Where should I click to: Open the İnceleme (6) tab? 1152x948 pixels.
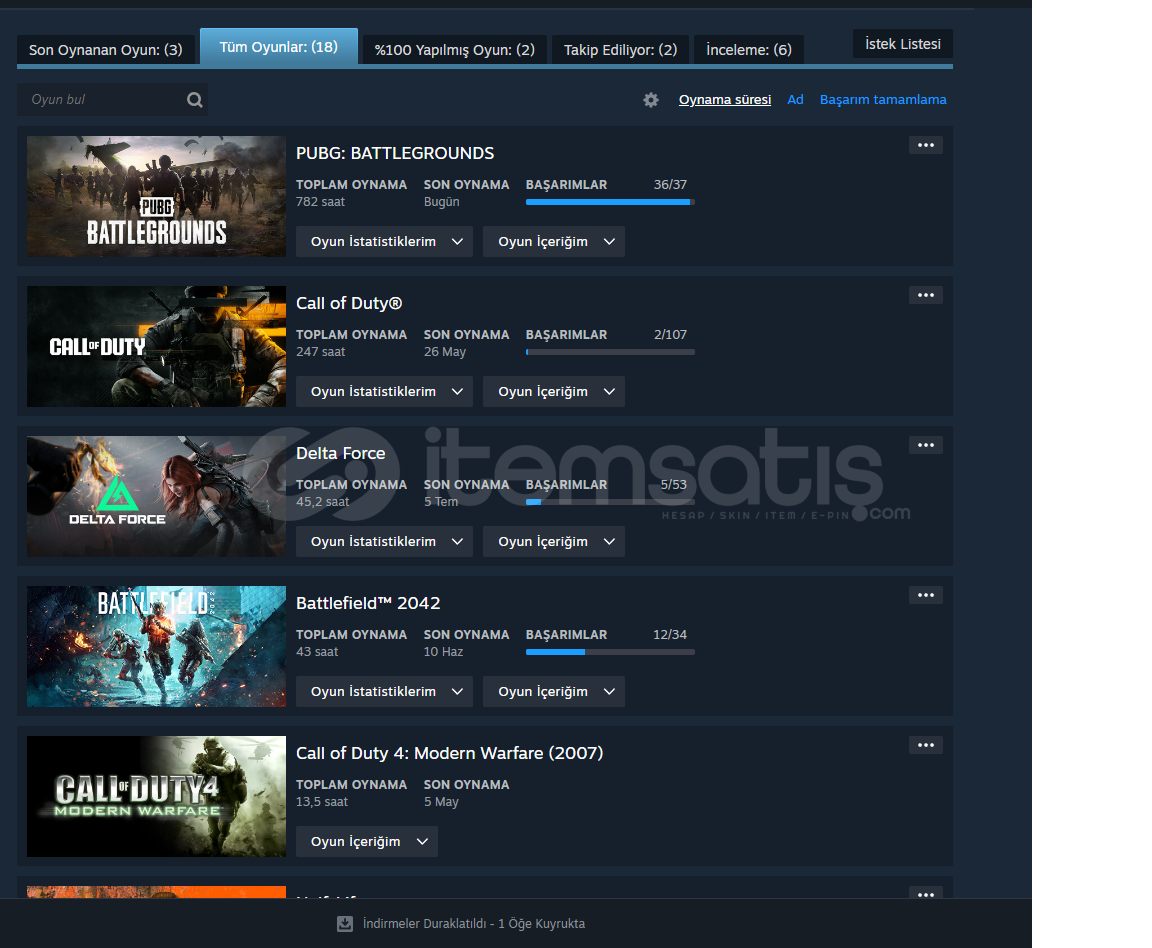(749, 50)
